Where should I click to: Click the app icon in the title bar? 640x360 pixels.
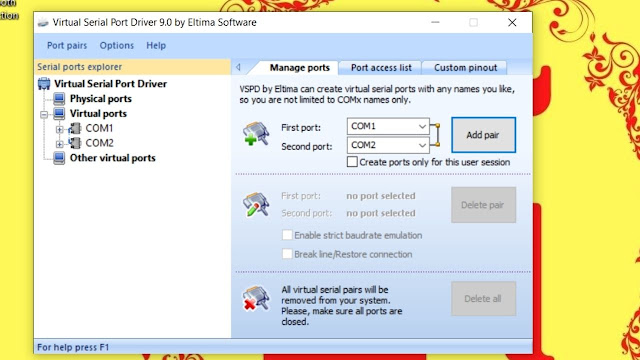pyautogui.click(x=43, y=22)
